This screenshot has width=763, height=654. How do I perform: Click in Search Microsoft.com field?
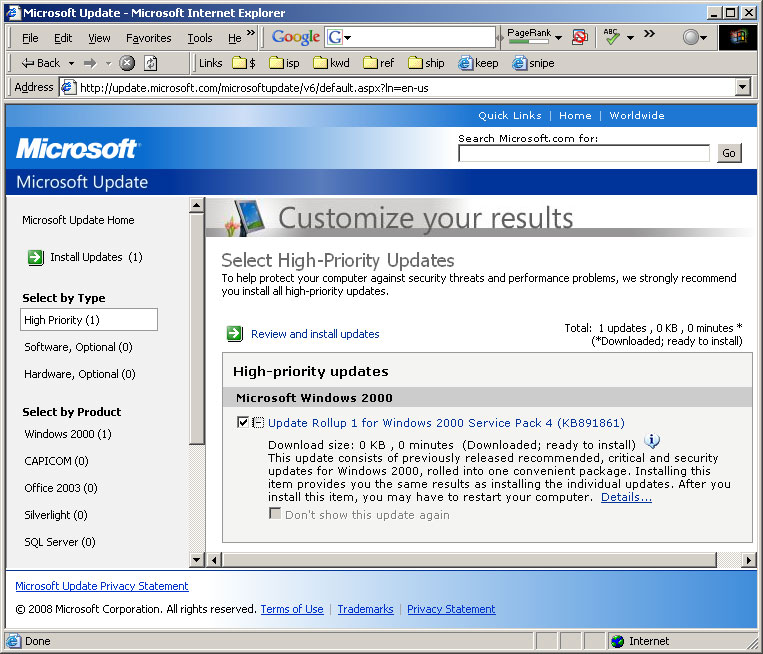coord(583,153)
